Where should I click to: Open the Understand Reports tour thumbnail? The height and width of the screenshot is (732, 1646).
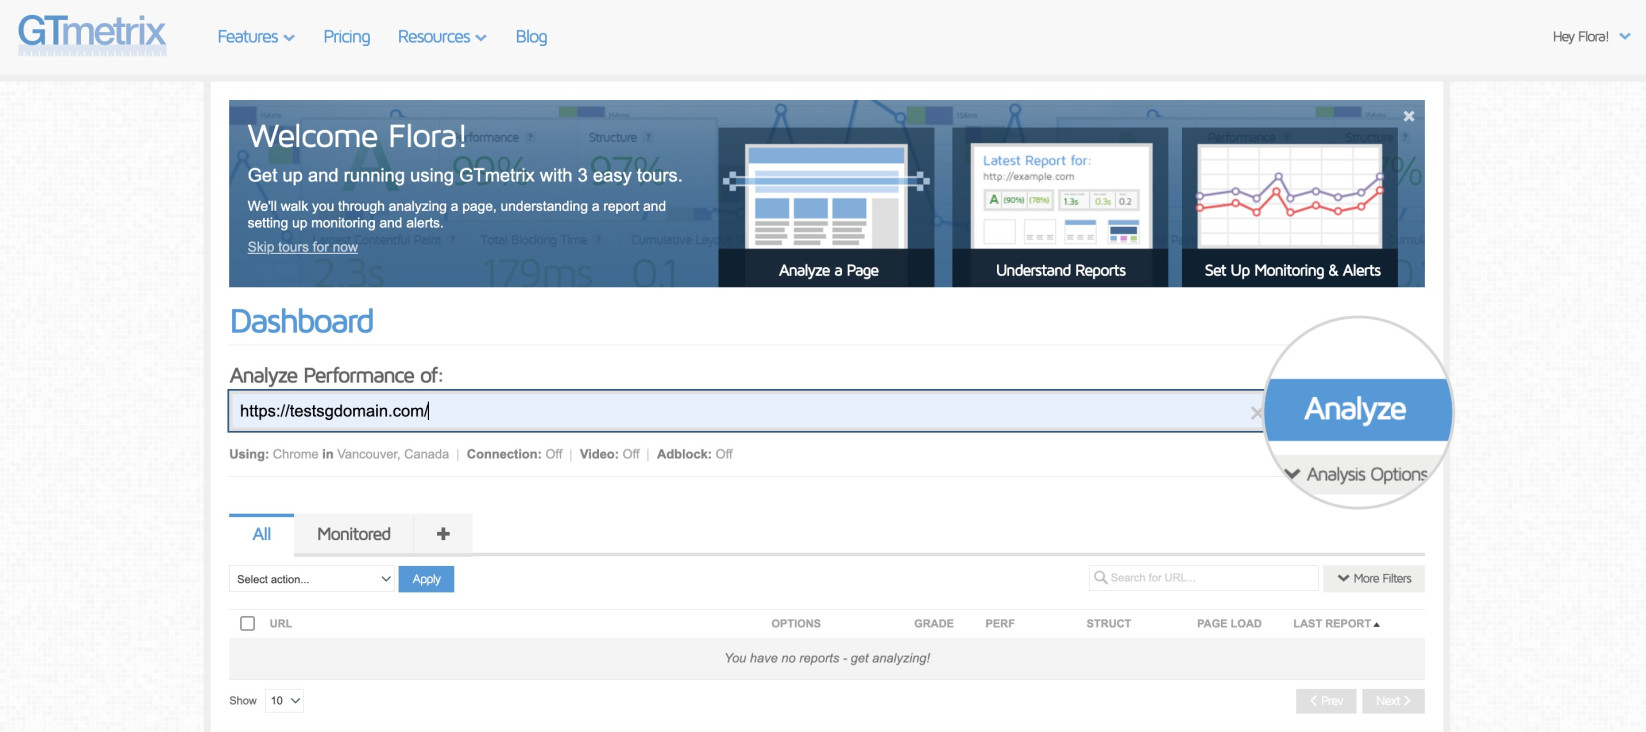coord(1060,207)
